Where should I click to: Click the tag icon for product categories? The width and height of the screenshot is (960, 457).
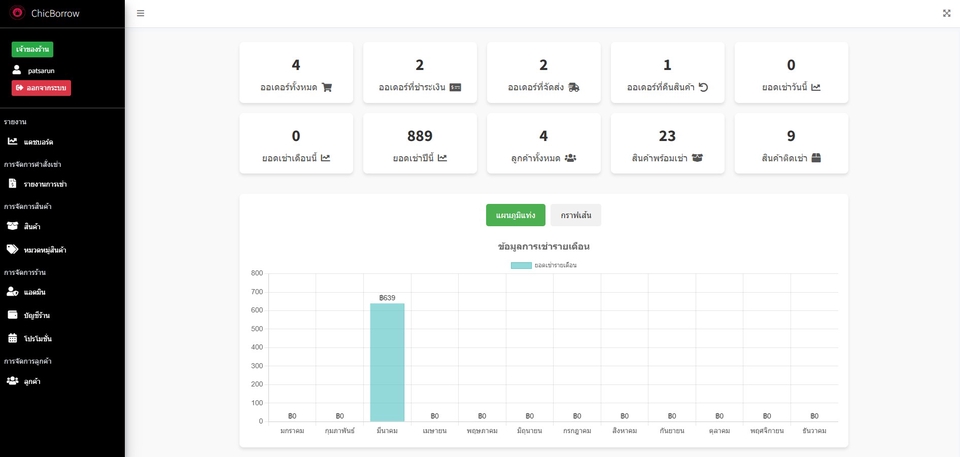(x=12, y=249)
